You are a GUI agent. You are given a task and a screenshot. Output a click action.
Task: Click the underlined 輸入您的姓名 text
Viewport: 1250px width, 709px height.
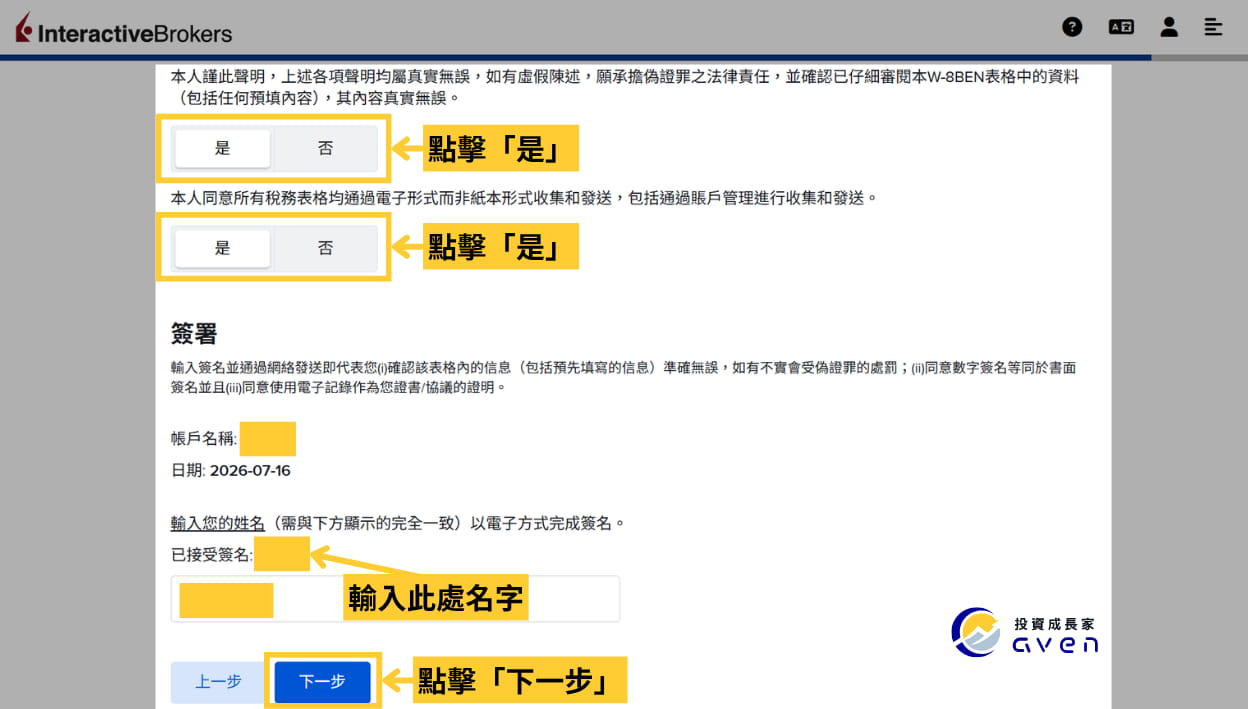tap(218, 523)
